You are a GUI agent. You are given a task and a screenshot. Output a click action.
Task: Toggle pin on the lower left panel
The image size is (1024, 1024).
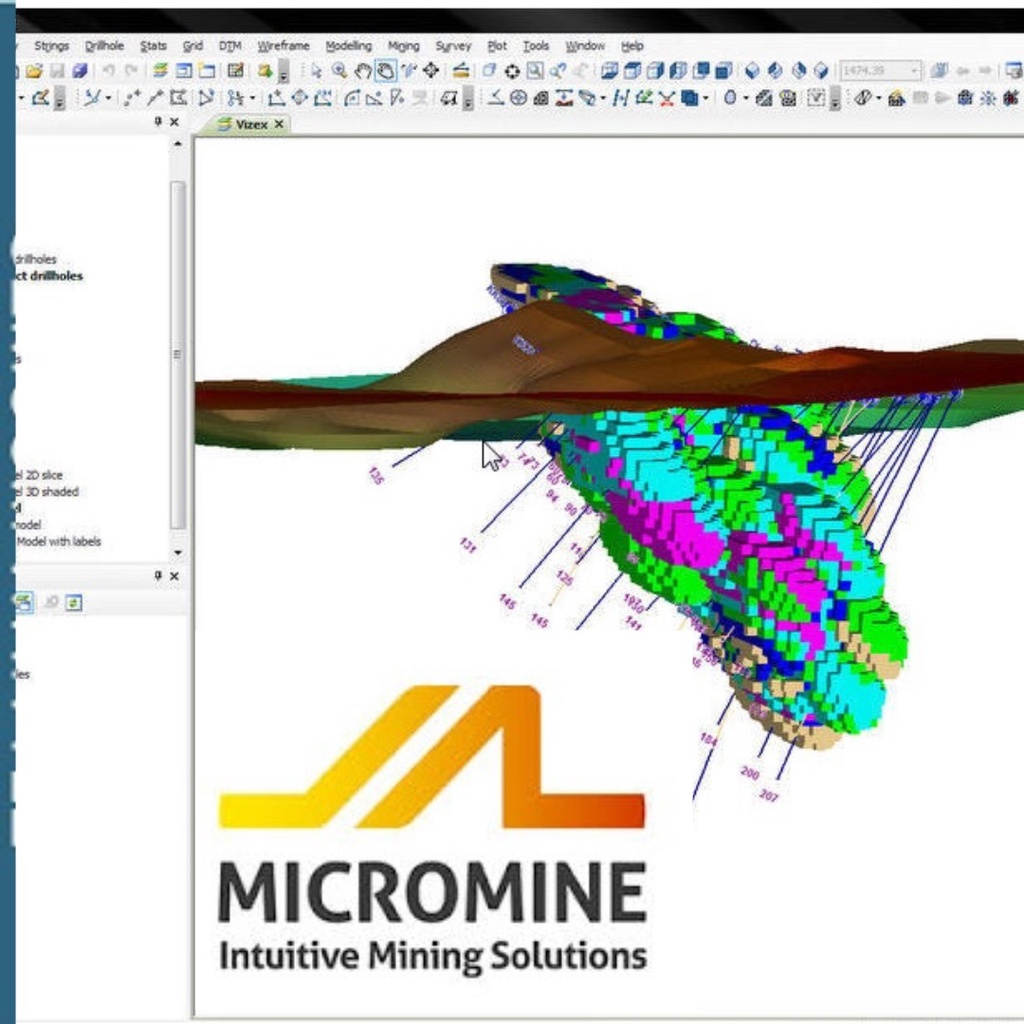pos(158,577)
